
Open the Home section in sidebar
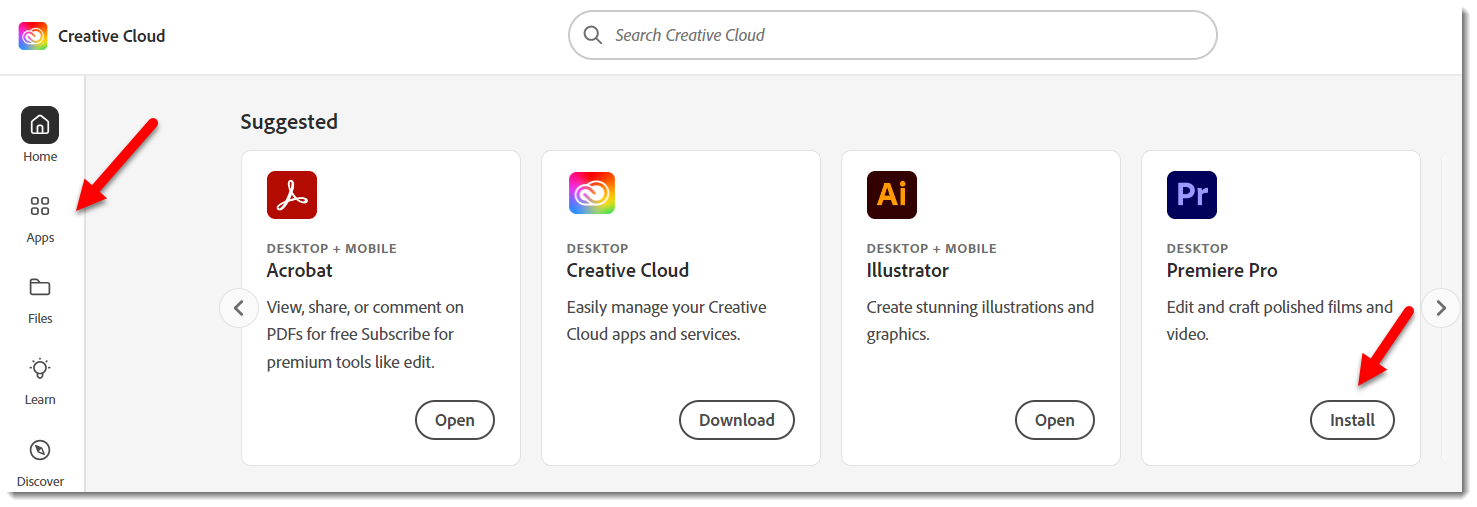click(40, 135)
